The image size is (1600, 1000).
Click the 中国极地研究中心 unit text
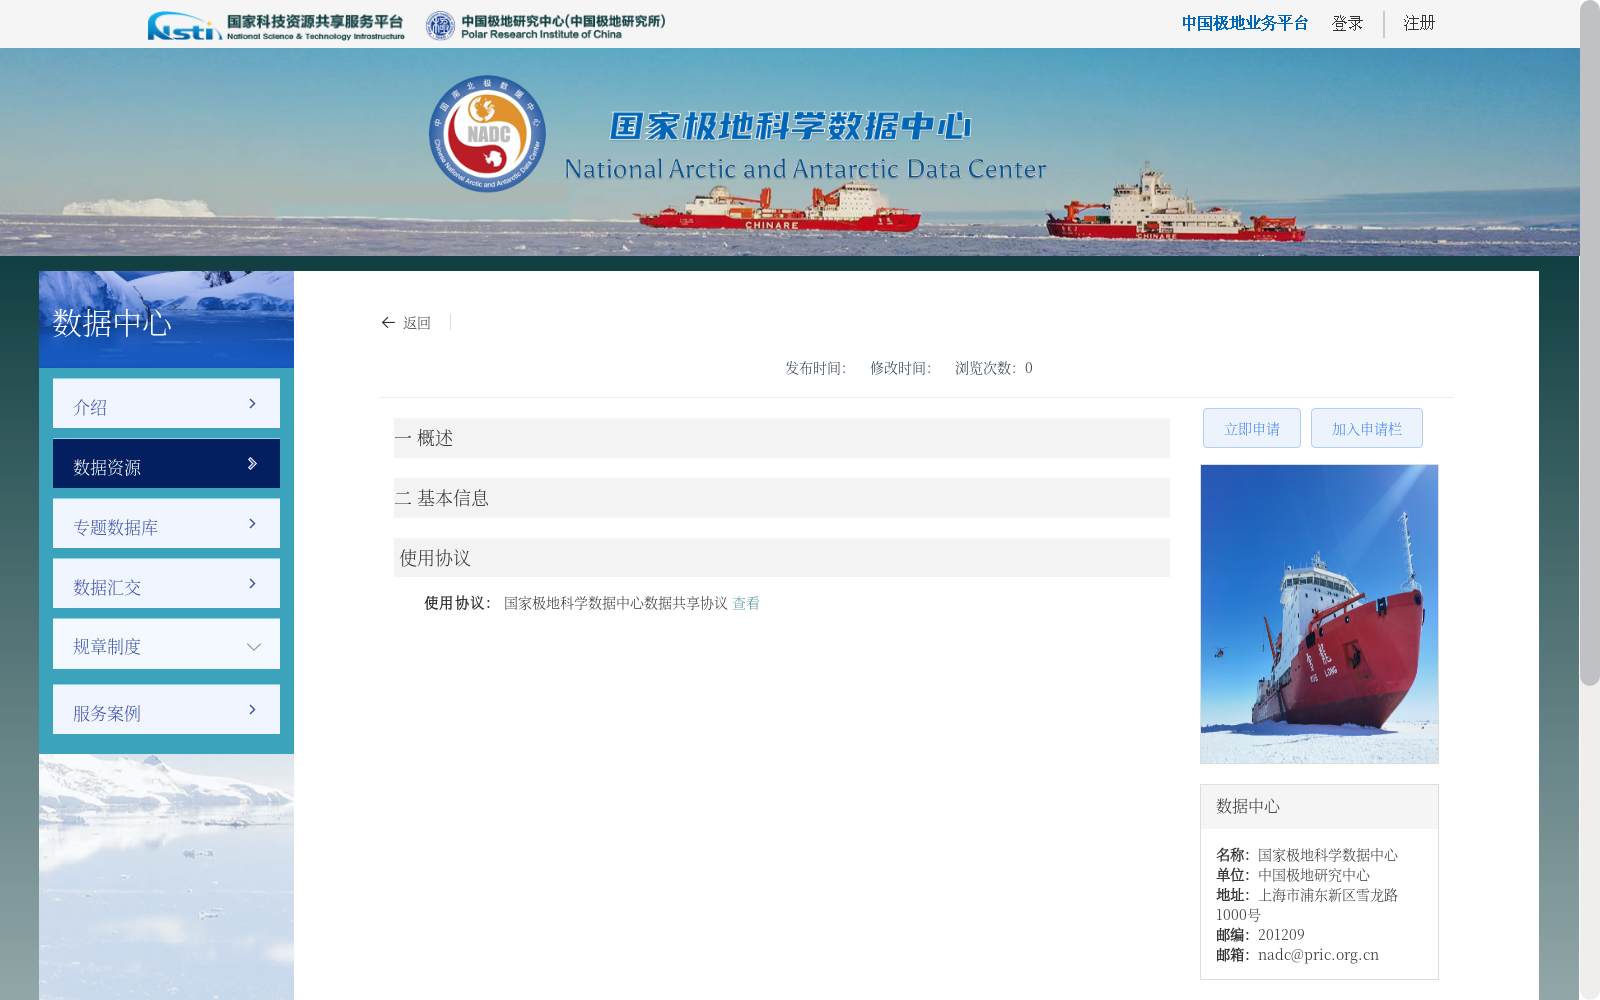pyautogui.click(x=1314, y=875)
